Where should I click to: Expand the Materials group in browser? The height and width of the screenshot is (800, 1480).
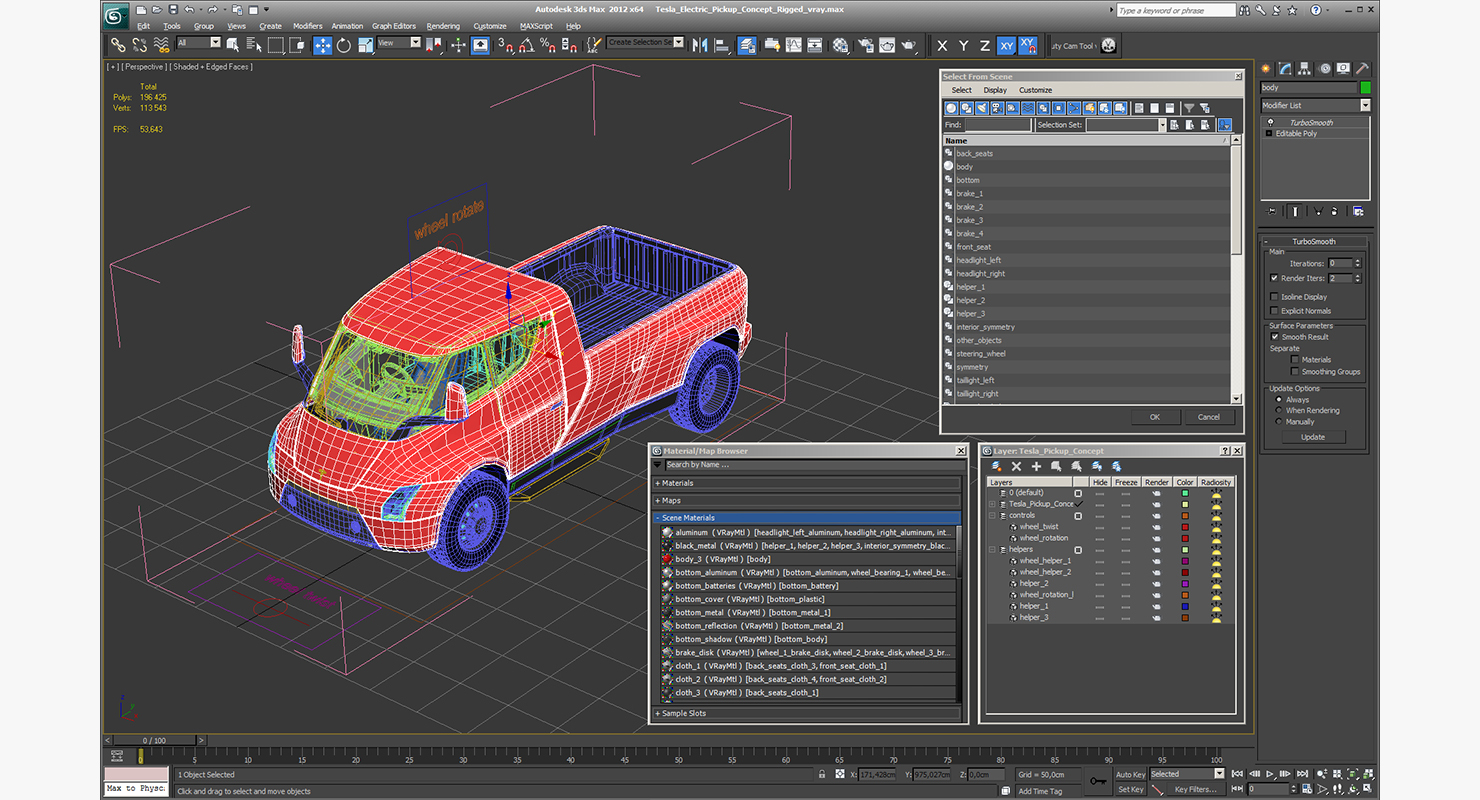pos(806,483)
